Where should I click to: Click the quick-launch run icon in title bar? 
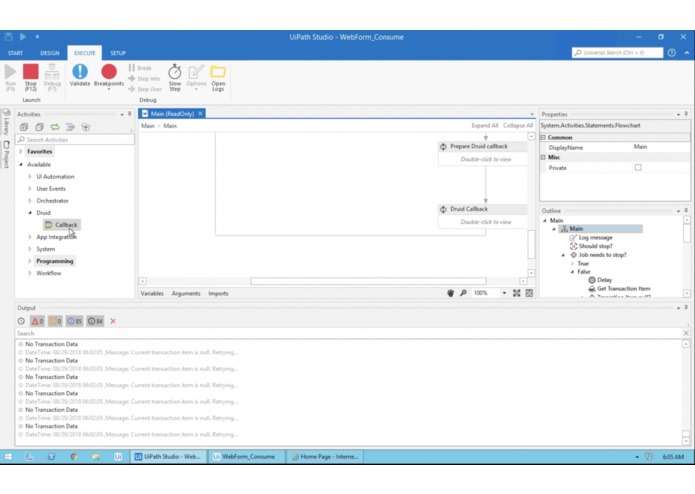click(x=23, y=37)
